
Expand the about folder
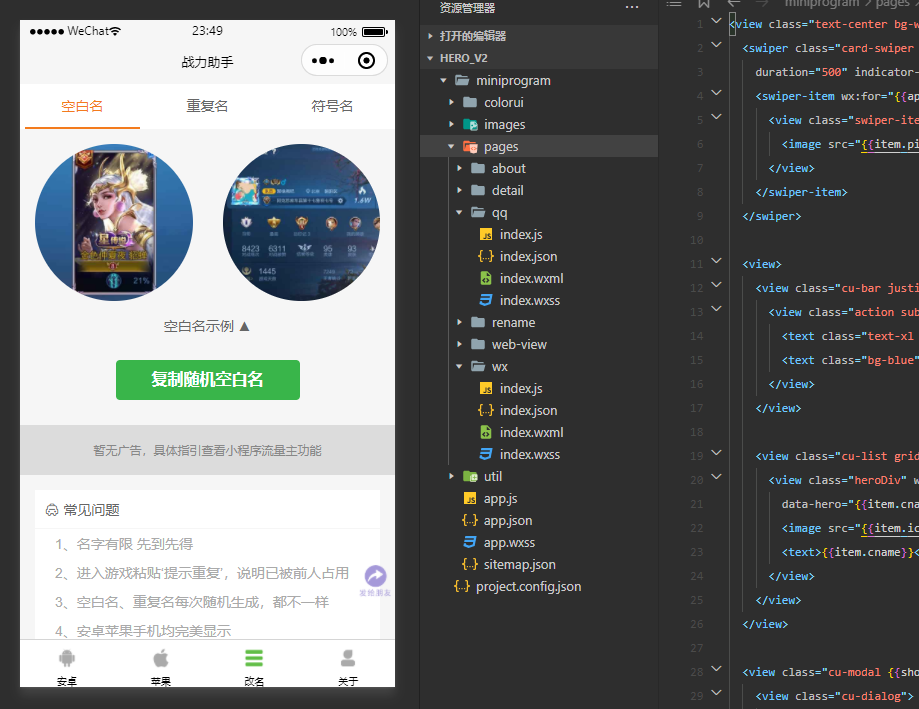pyautogui.click(x=460, y=168)
